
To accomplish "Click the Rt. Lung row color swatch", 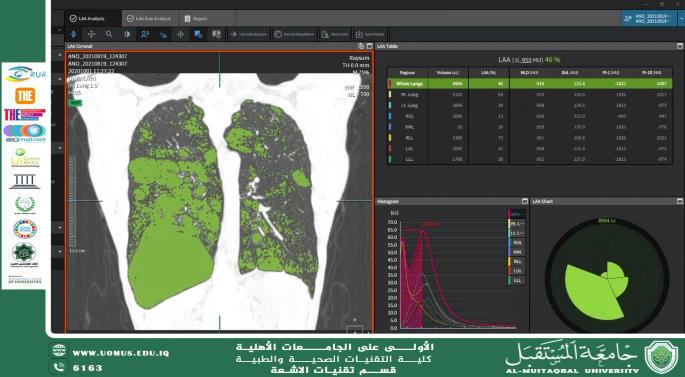I will point(390,94).
